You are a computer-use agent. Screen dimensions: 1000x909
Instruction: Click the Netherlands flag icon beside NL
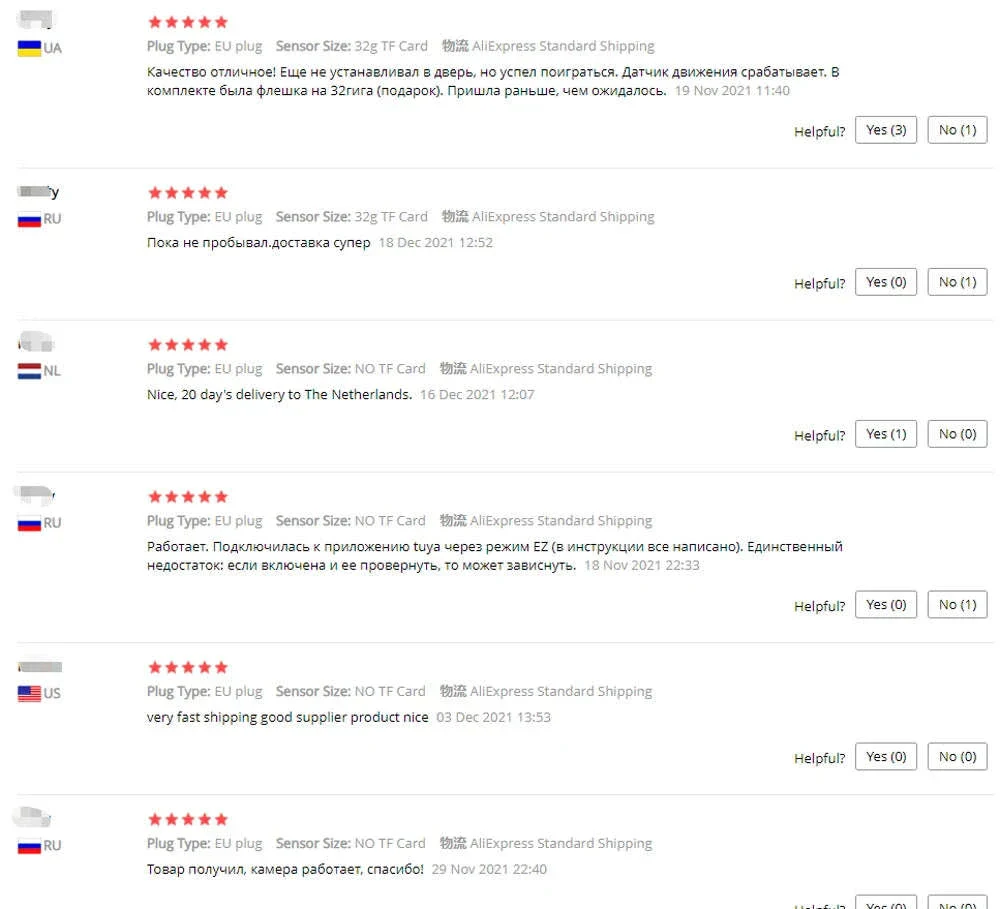(x=29, y=371)
